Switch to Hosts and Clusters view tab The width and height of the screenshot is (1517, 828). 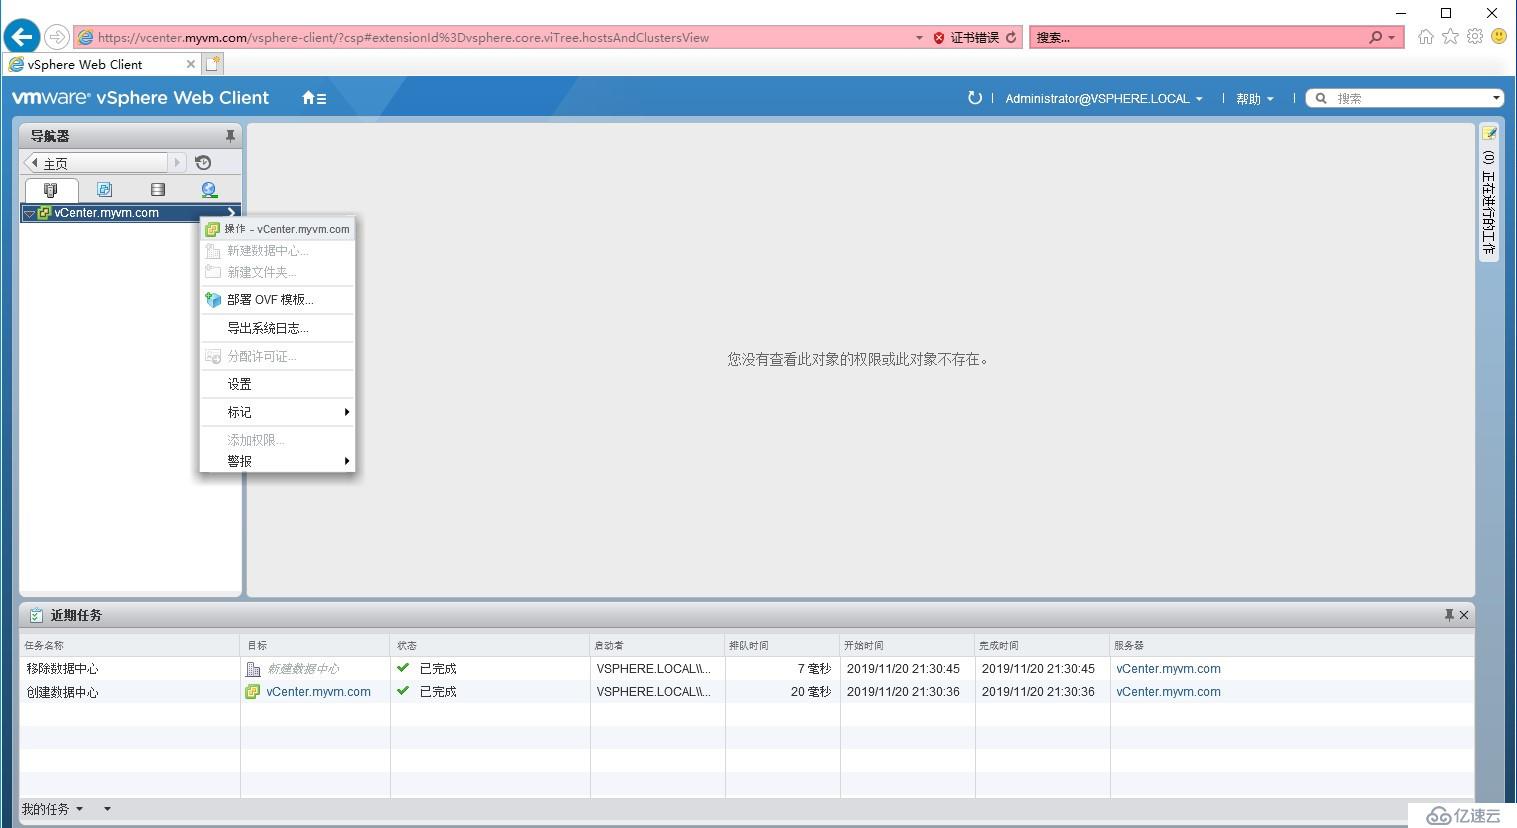coord(51,189)
